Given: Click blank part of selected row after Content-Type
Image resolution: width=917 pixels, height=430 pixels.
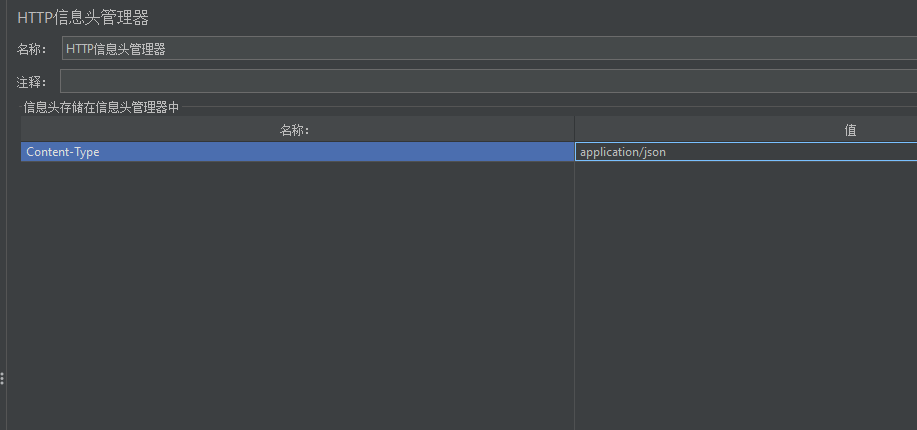Looking at the screenshot, I should point(350,152).
